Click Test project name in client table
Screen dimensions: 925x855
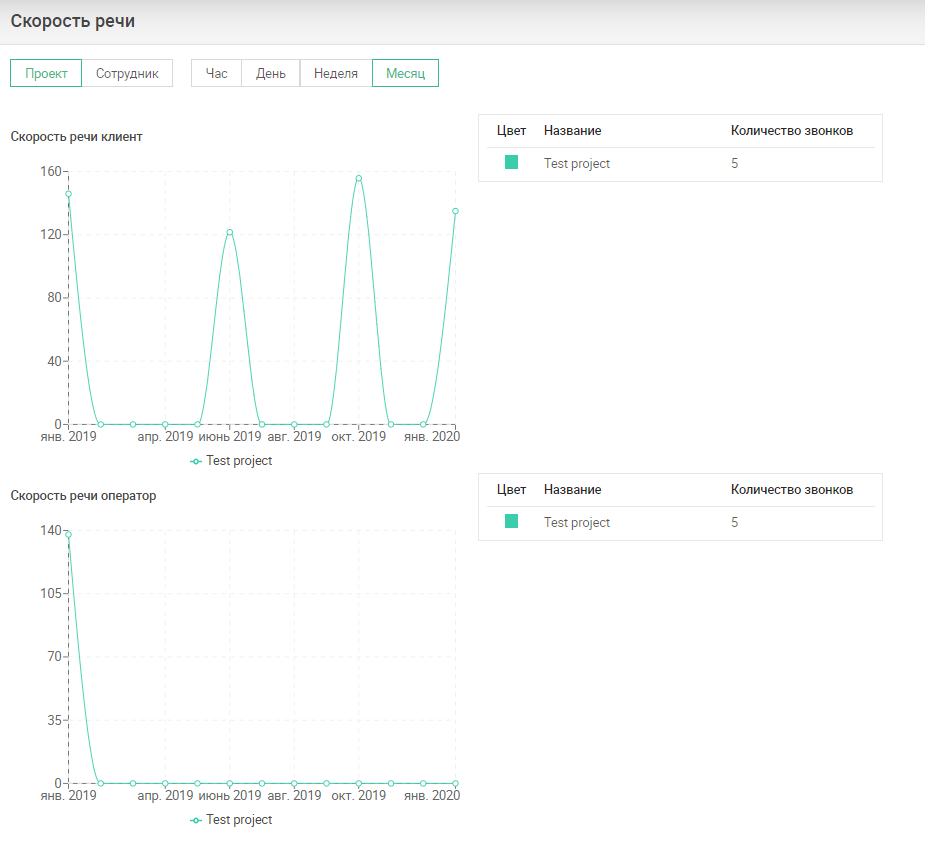pyautogui.click(x=576, y=163)
